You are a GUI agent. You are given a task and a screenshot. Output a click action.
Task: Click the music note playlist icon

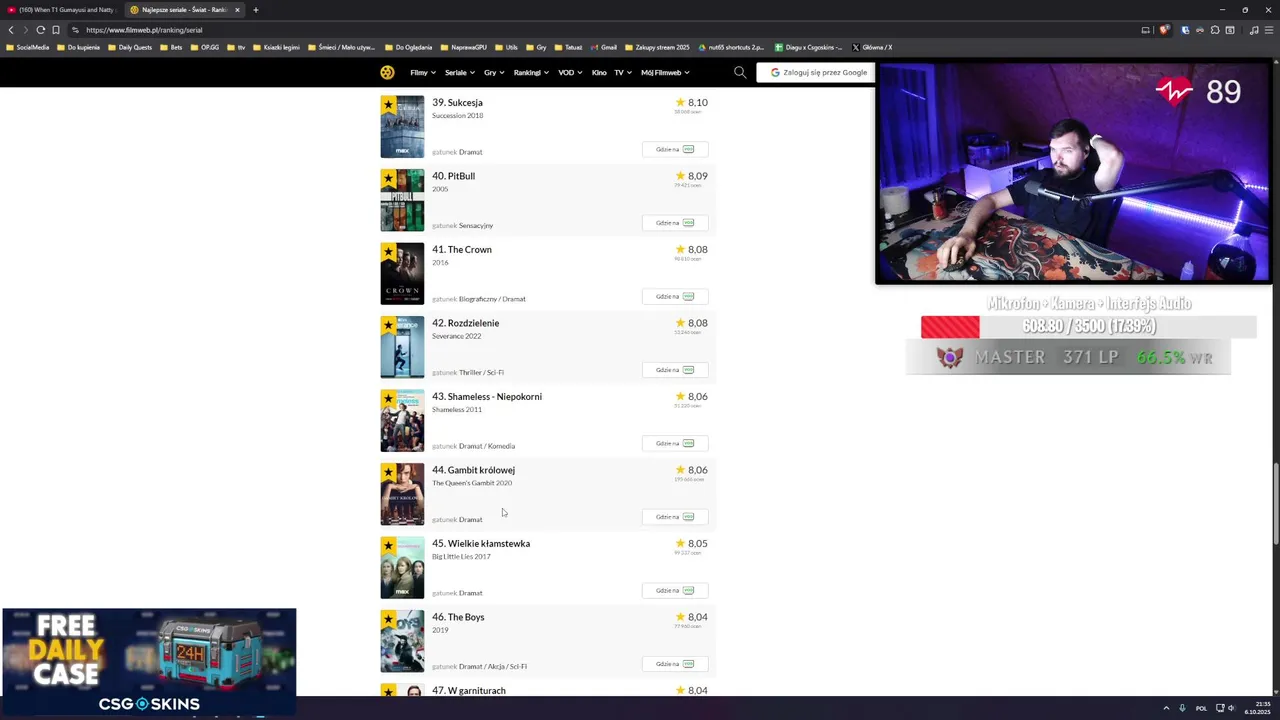pyautogui.click(x=1254, y=30)
